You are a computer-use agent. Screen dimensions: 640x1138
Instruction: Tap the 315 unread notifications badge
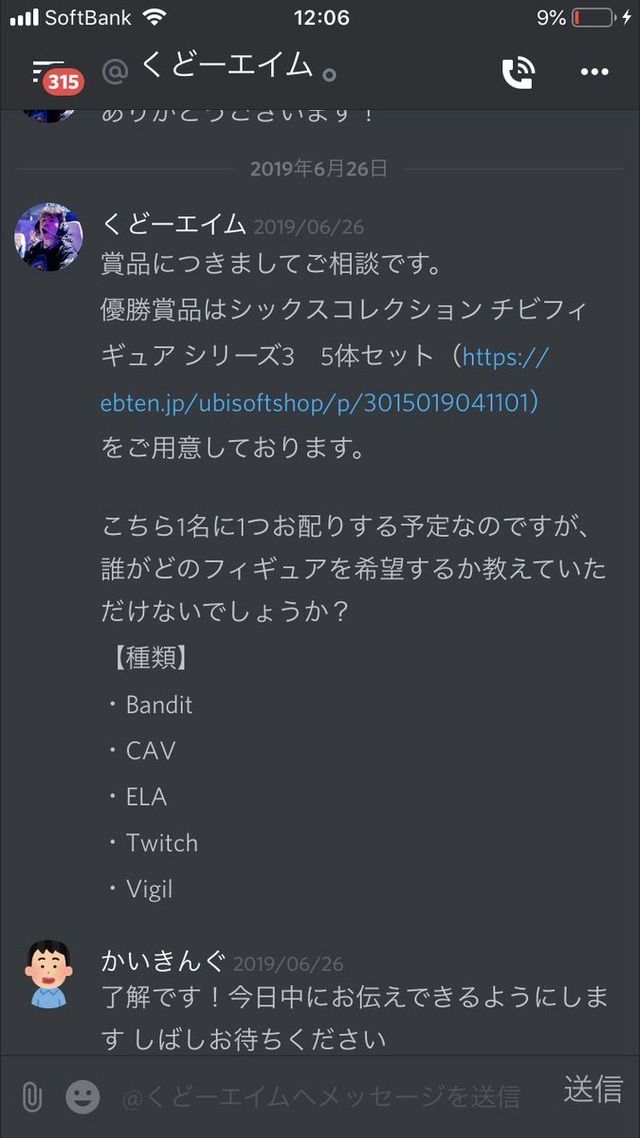[64, 83]
